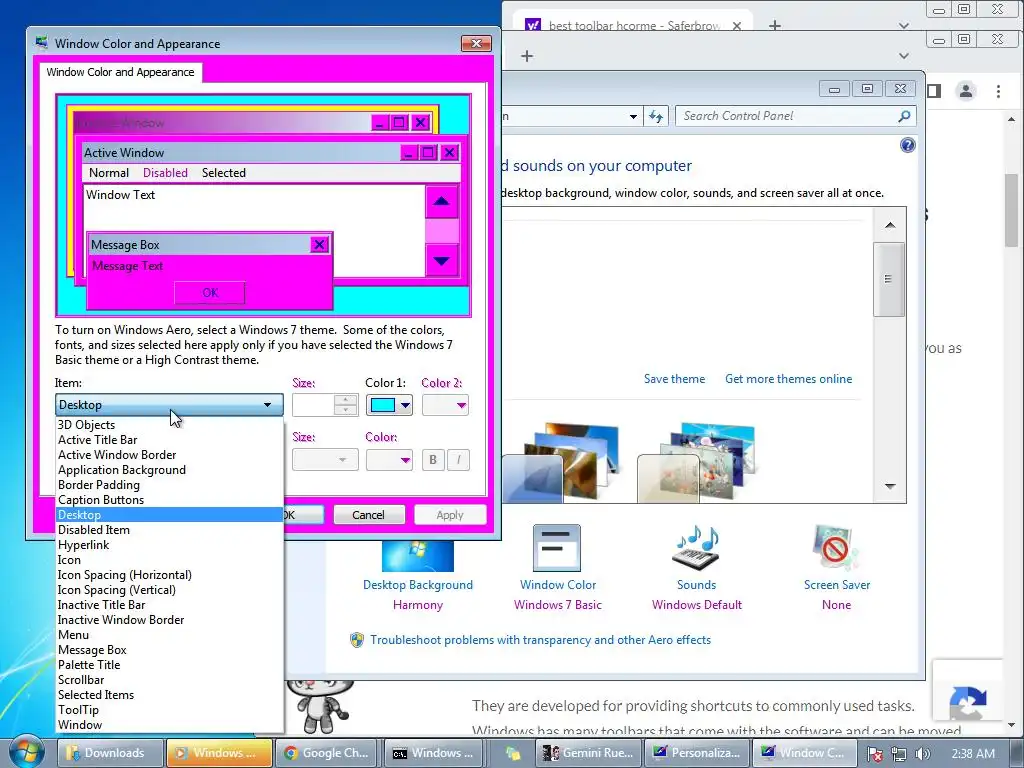Open the Window Color icon
The image size is (1024, 768).
557,548
